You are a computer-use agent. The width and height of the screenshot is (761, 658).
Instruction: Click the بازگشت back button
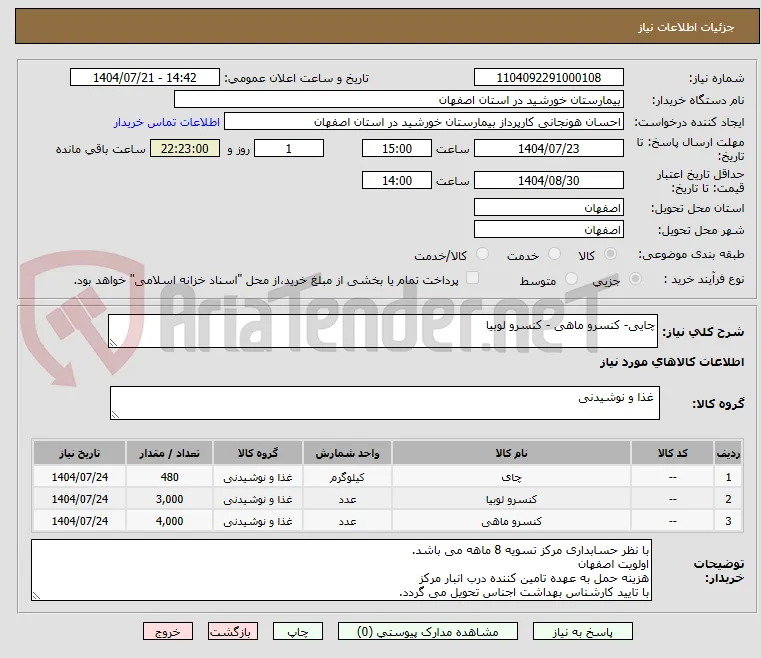(233, 631)
